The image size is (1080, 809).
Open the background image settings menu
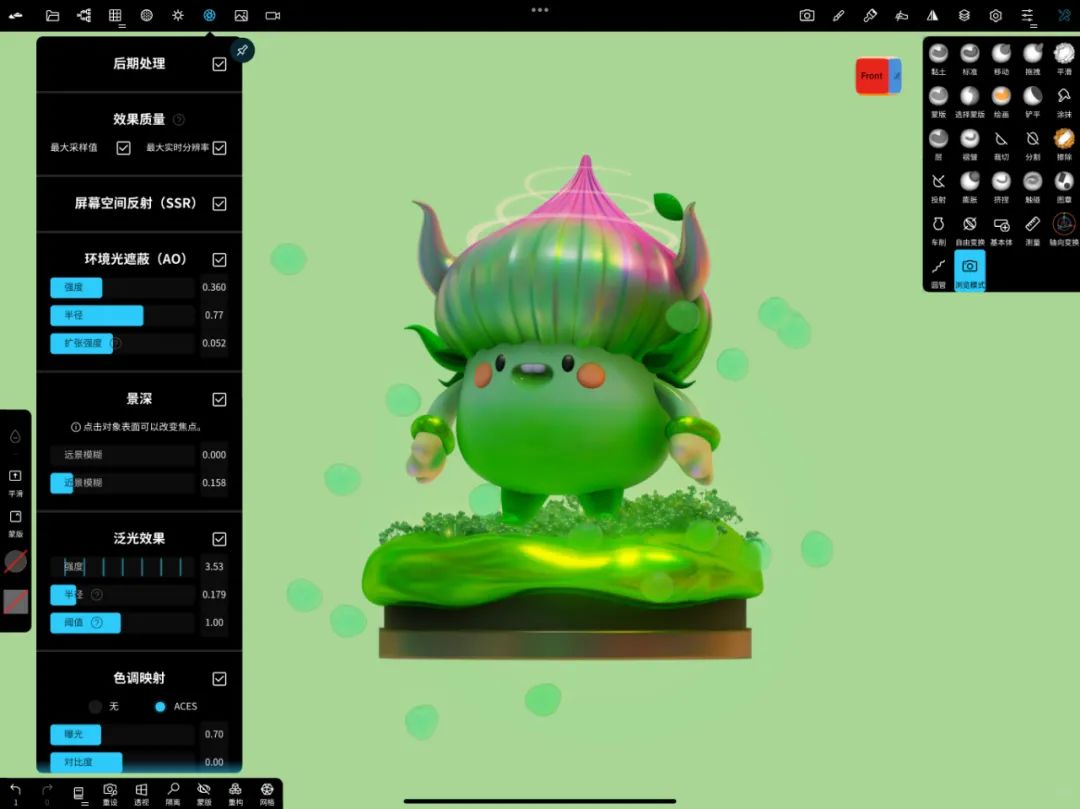(x=241, y=15)
